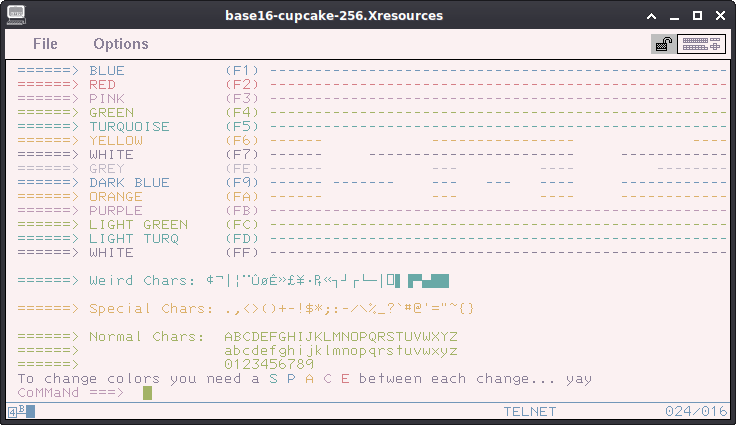
Task: Click the (FC) key hint
Action: tap(242, 224)
